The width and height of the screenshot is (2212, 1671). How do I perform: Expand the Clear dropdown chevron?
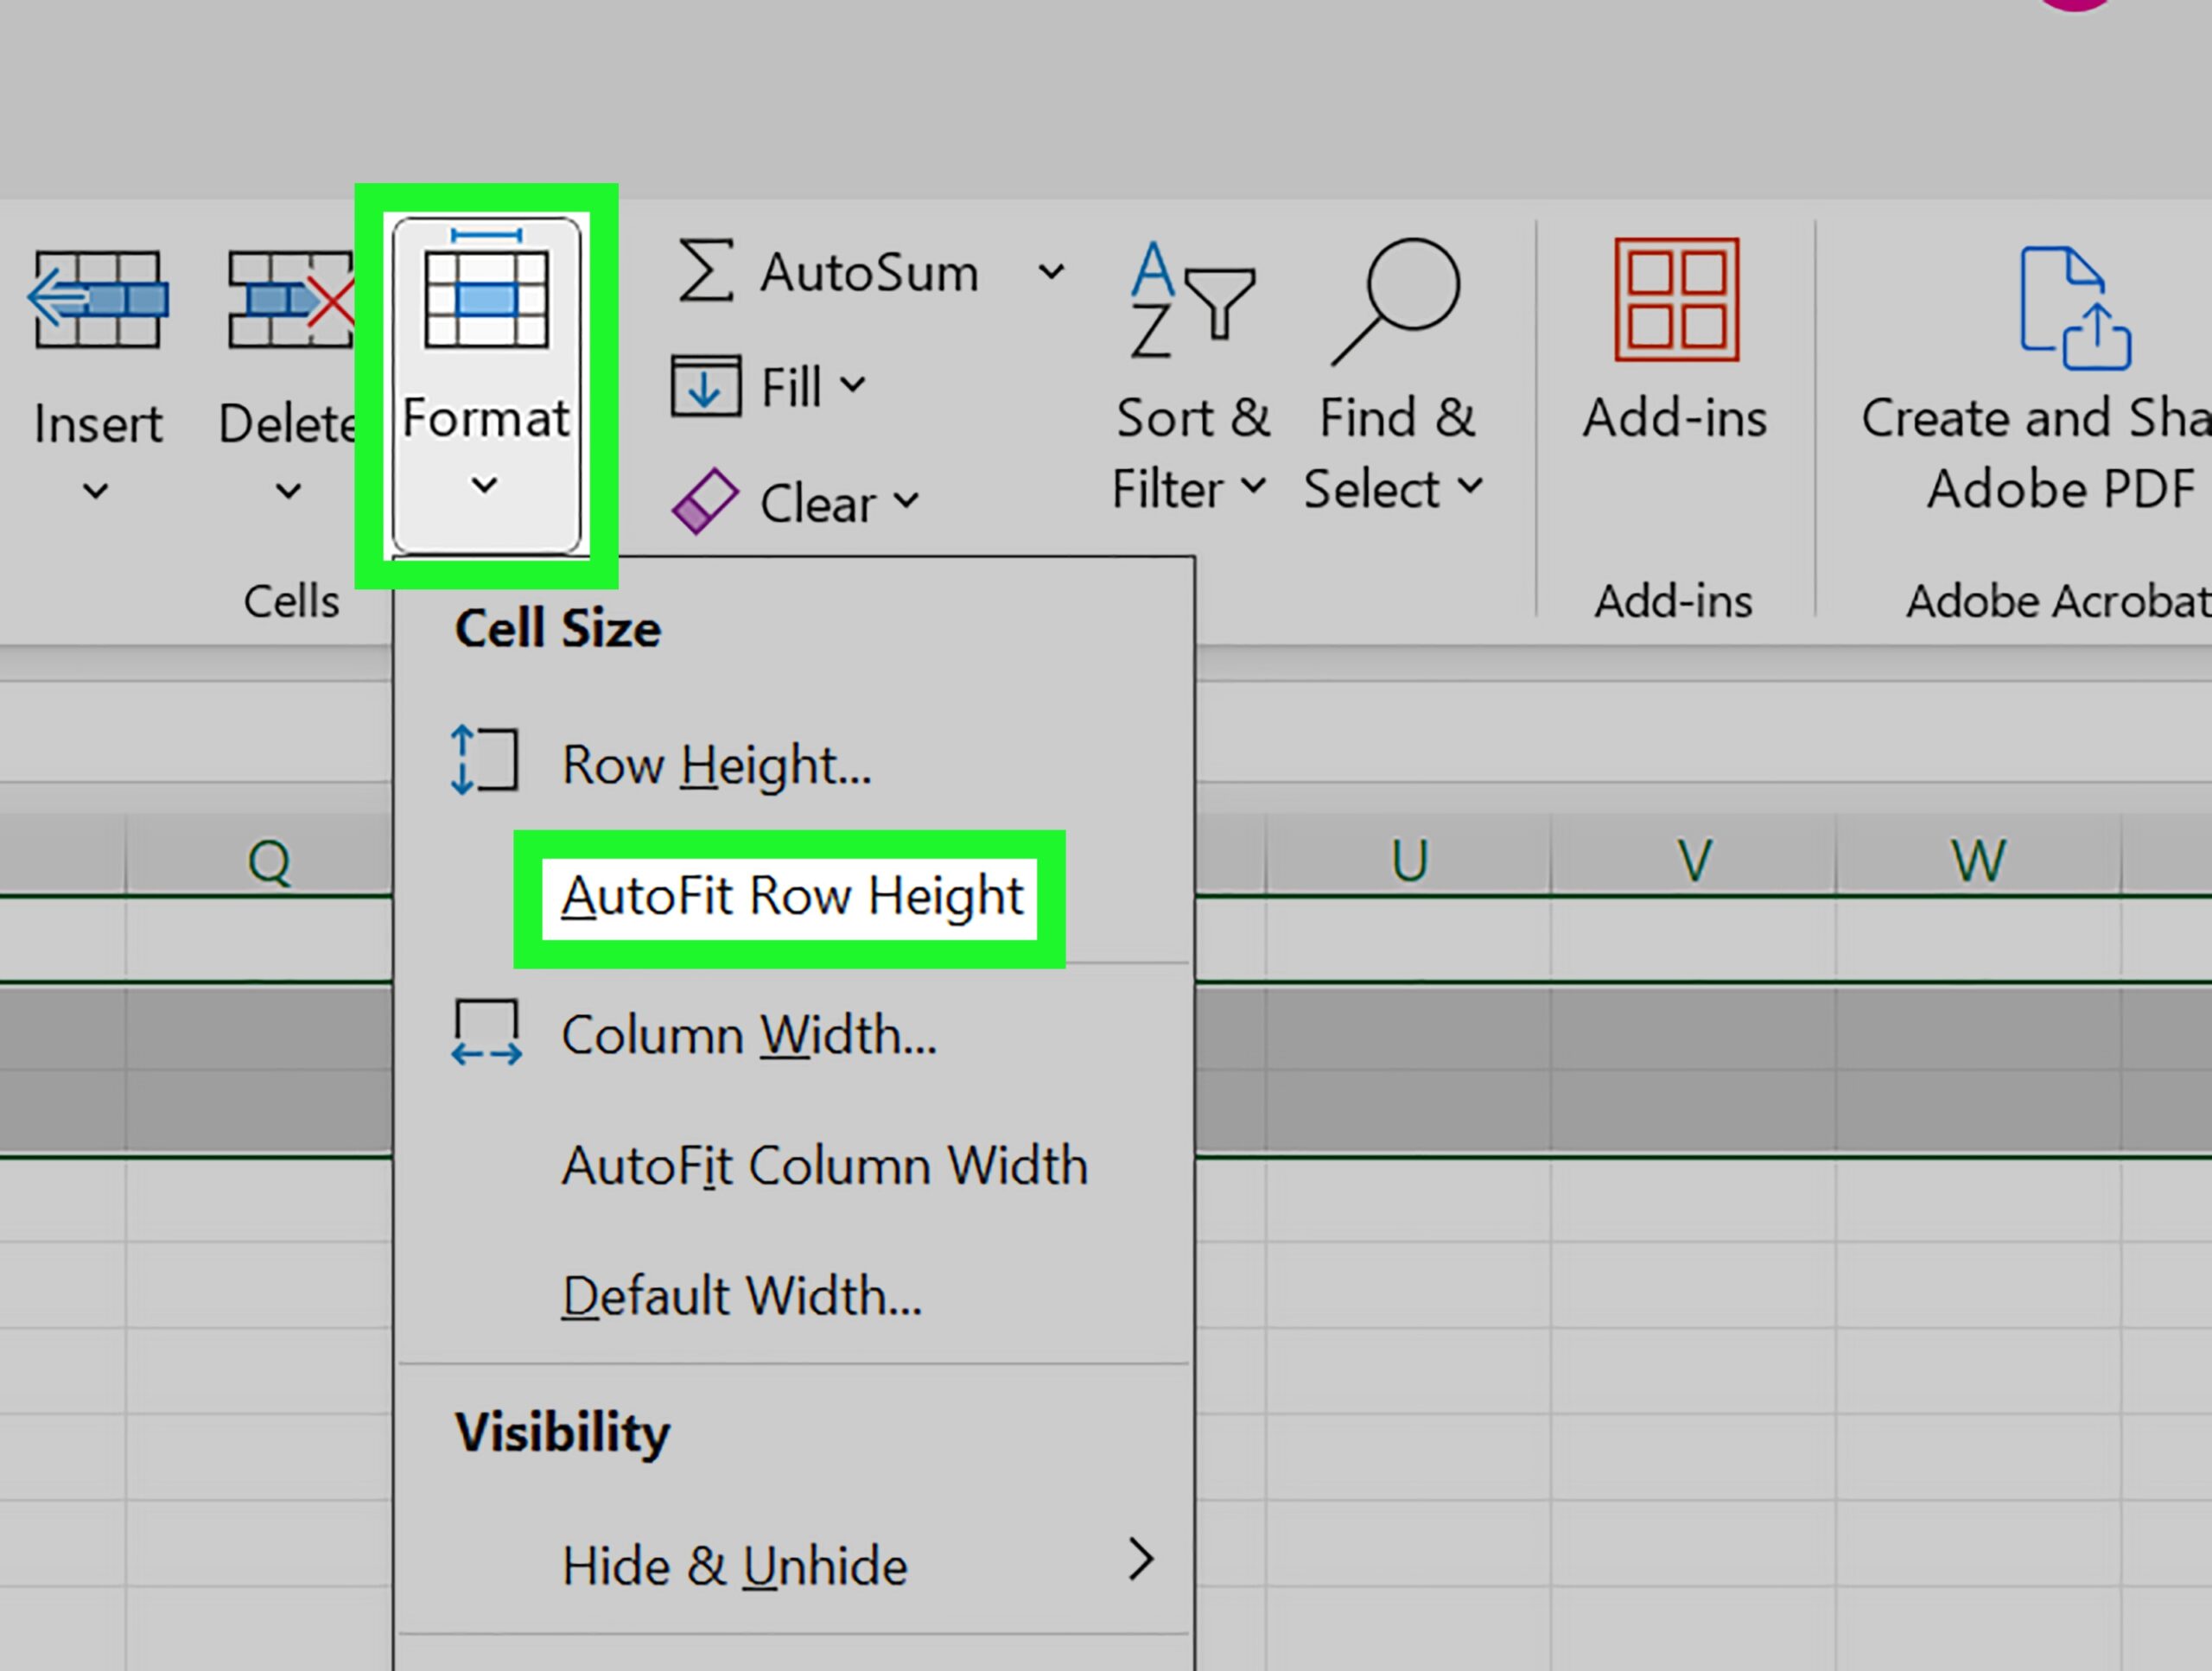906,500
